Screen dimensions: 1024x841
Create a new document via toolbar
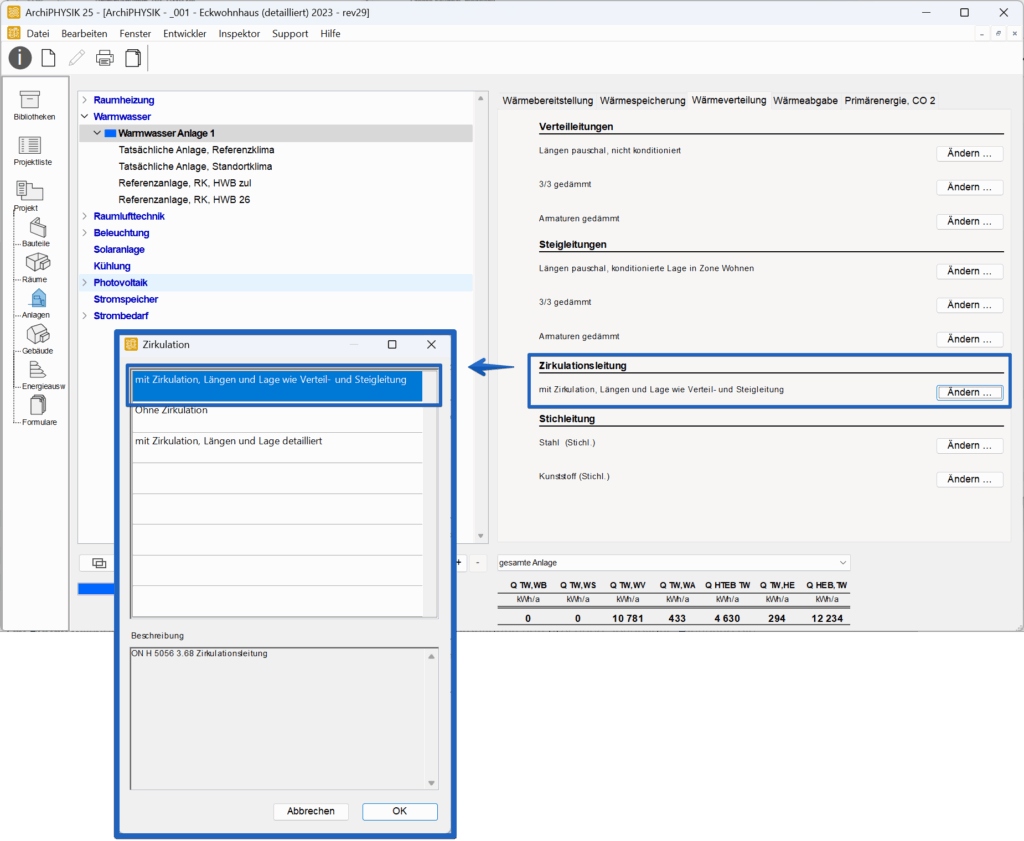coord(48,58)
